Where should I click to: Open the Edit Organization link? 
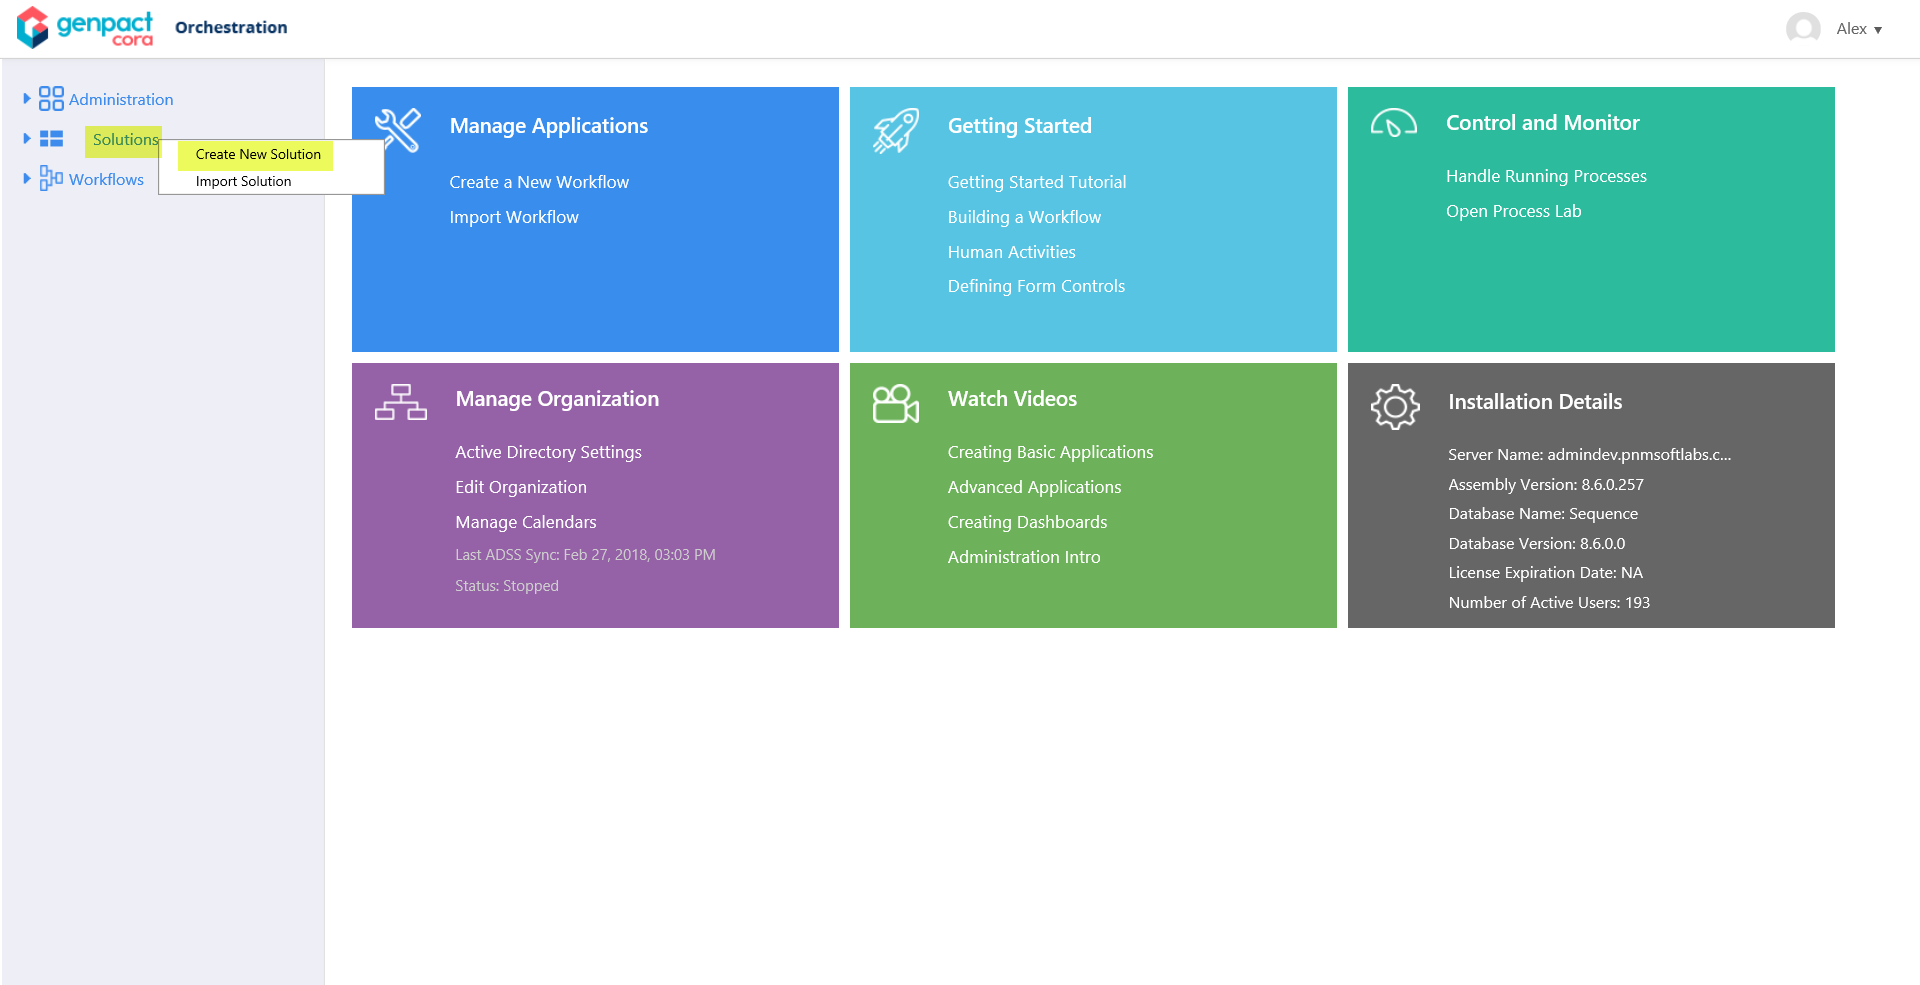point(521,487)
